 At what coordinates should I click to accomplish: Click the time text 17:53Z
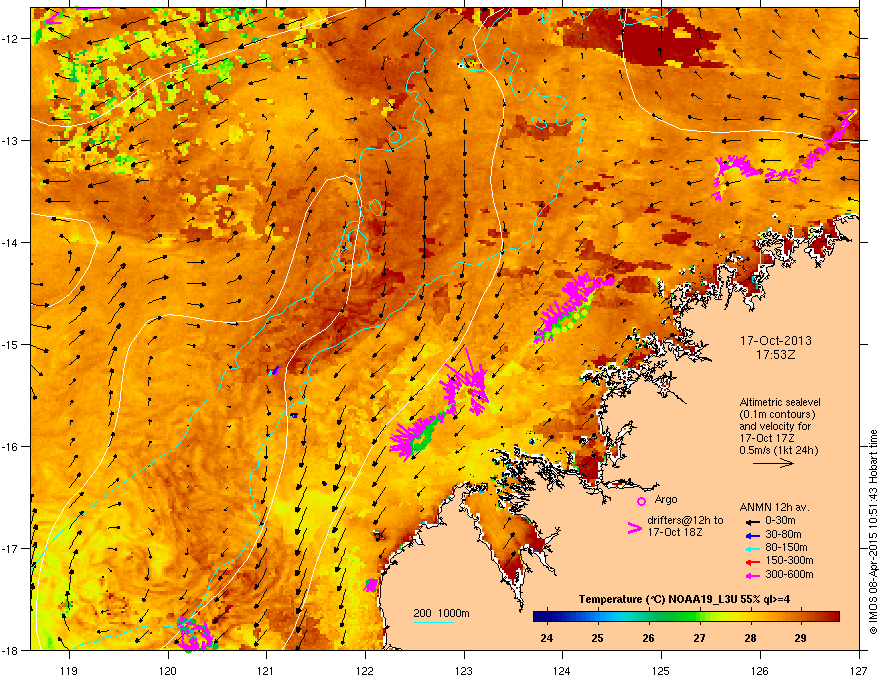pyautogui.click(x=776, y=355)
